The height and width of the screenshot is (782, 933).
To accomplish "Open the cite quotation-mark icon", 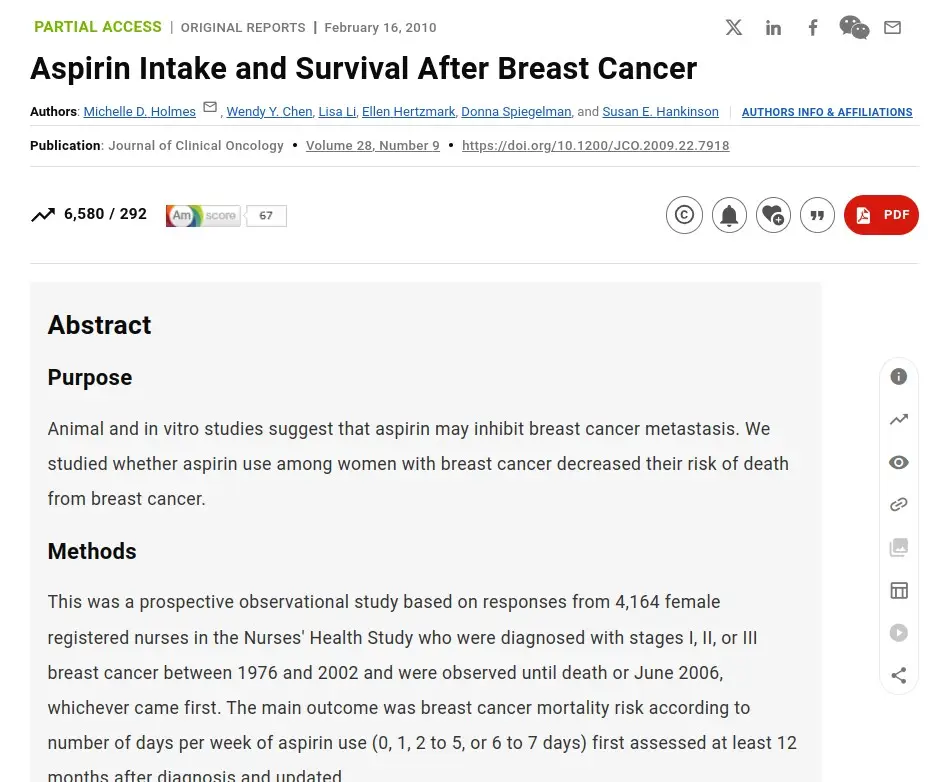I will (x=818, y=215).
